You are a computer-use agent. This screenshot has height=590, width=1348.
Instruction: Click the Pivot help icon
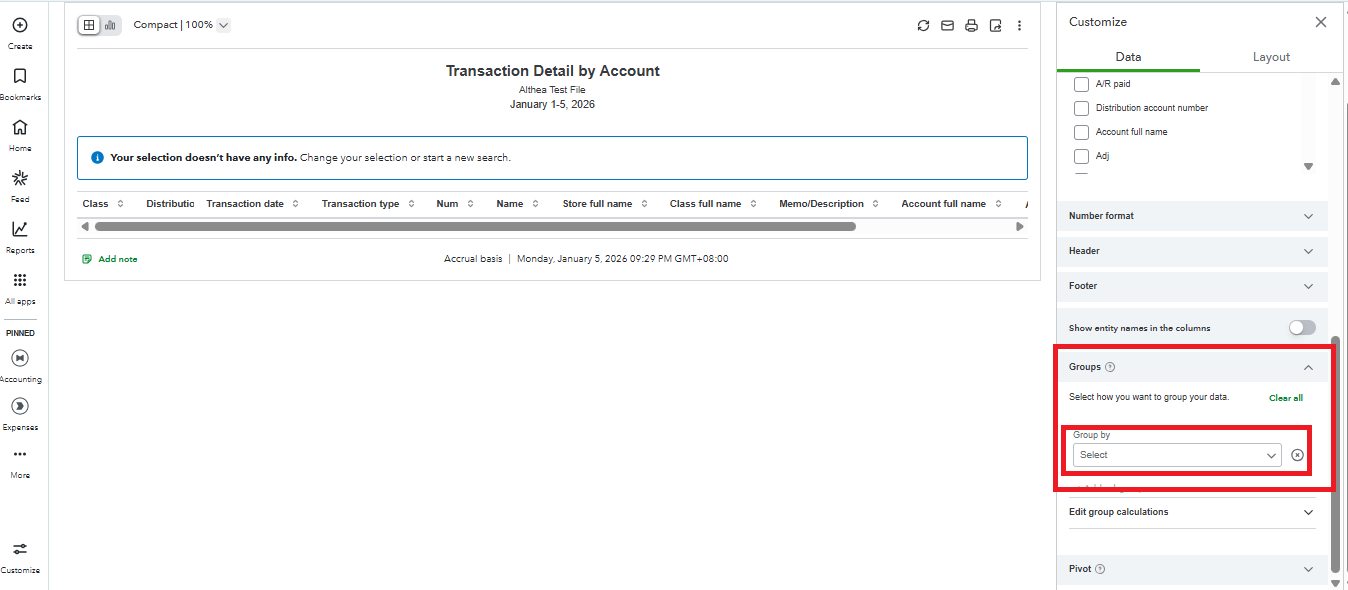[1100, 569]
